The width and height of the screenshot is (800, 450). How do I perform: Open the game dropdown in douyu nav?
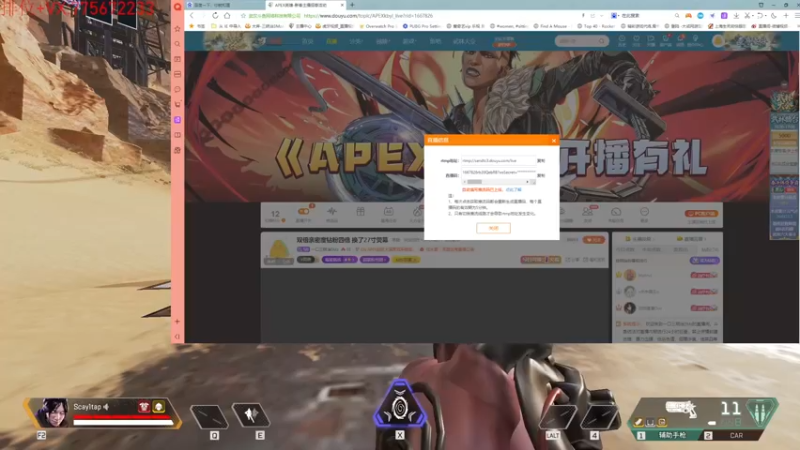tap(409, 41)
